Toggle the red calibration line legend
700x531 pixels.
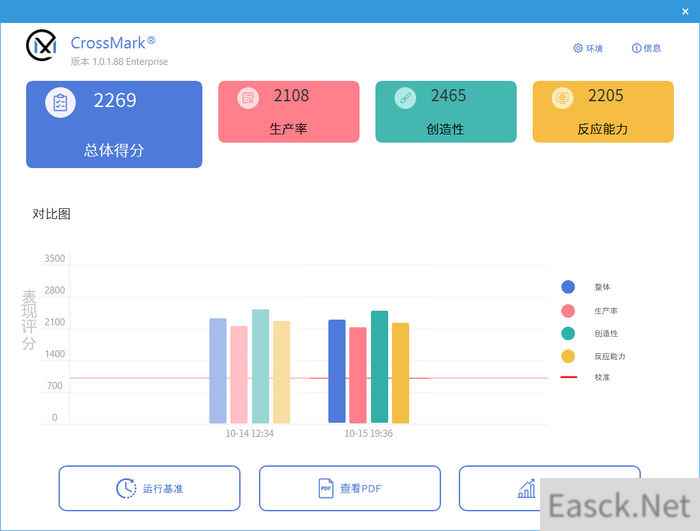pos(568,377)
